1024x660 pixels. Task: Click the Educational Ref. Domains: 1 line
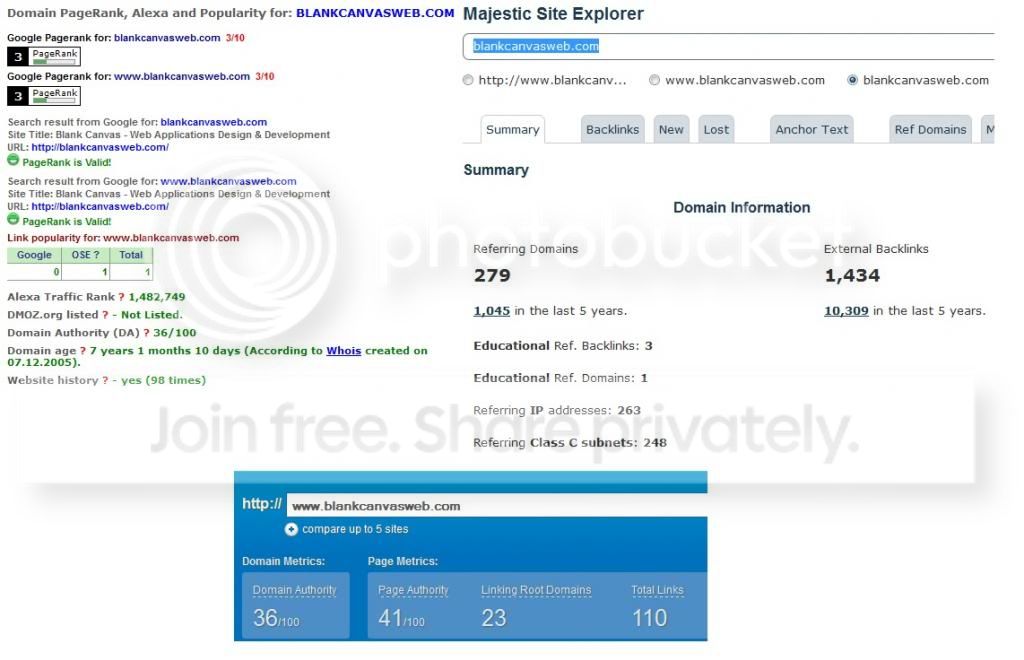coord(560,378)
